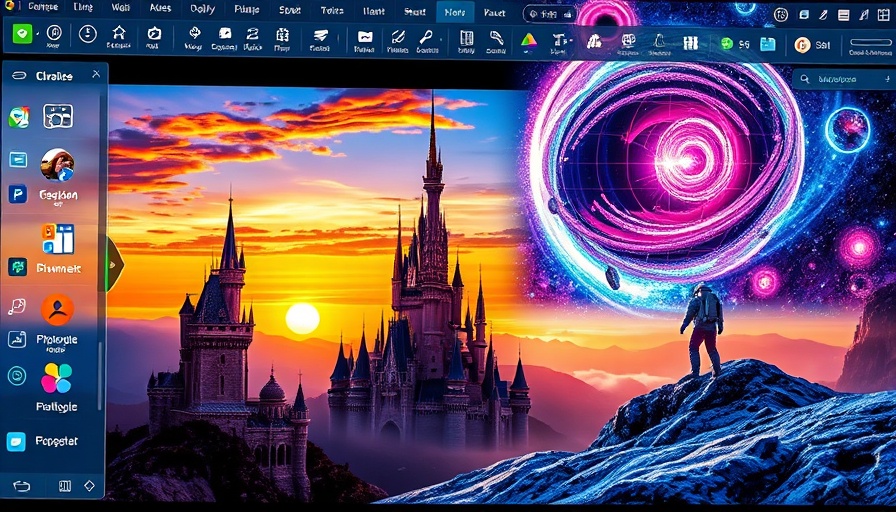Click the round circle icon at top right
The image size is (896, 512).
click(x=781, y=15)
